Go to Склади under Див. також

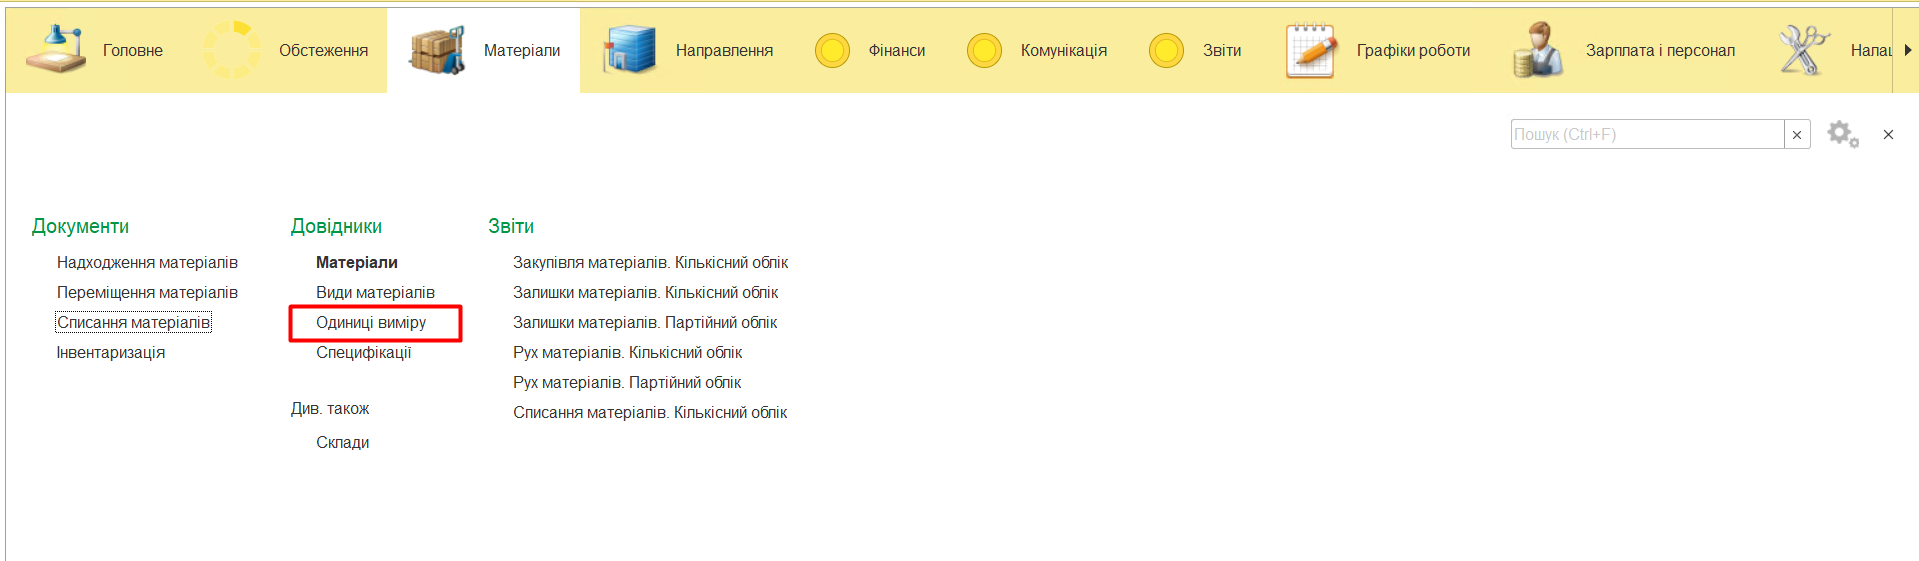coord(342,442)
